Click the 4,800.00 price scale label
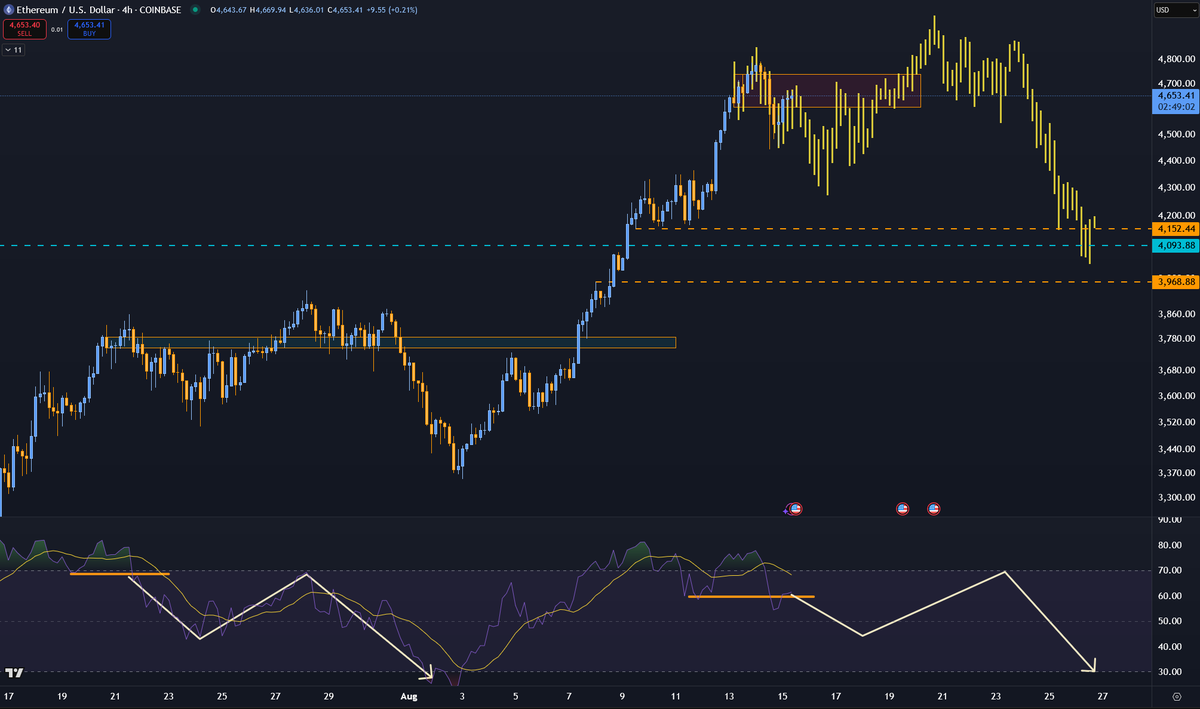The height and width of the screenshot is (709, 1200). pos(1175,59)
